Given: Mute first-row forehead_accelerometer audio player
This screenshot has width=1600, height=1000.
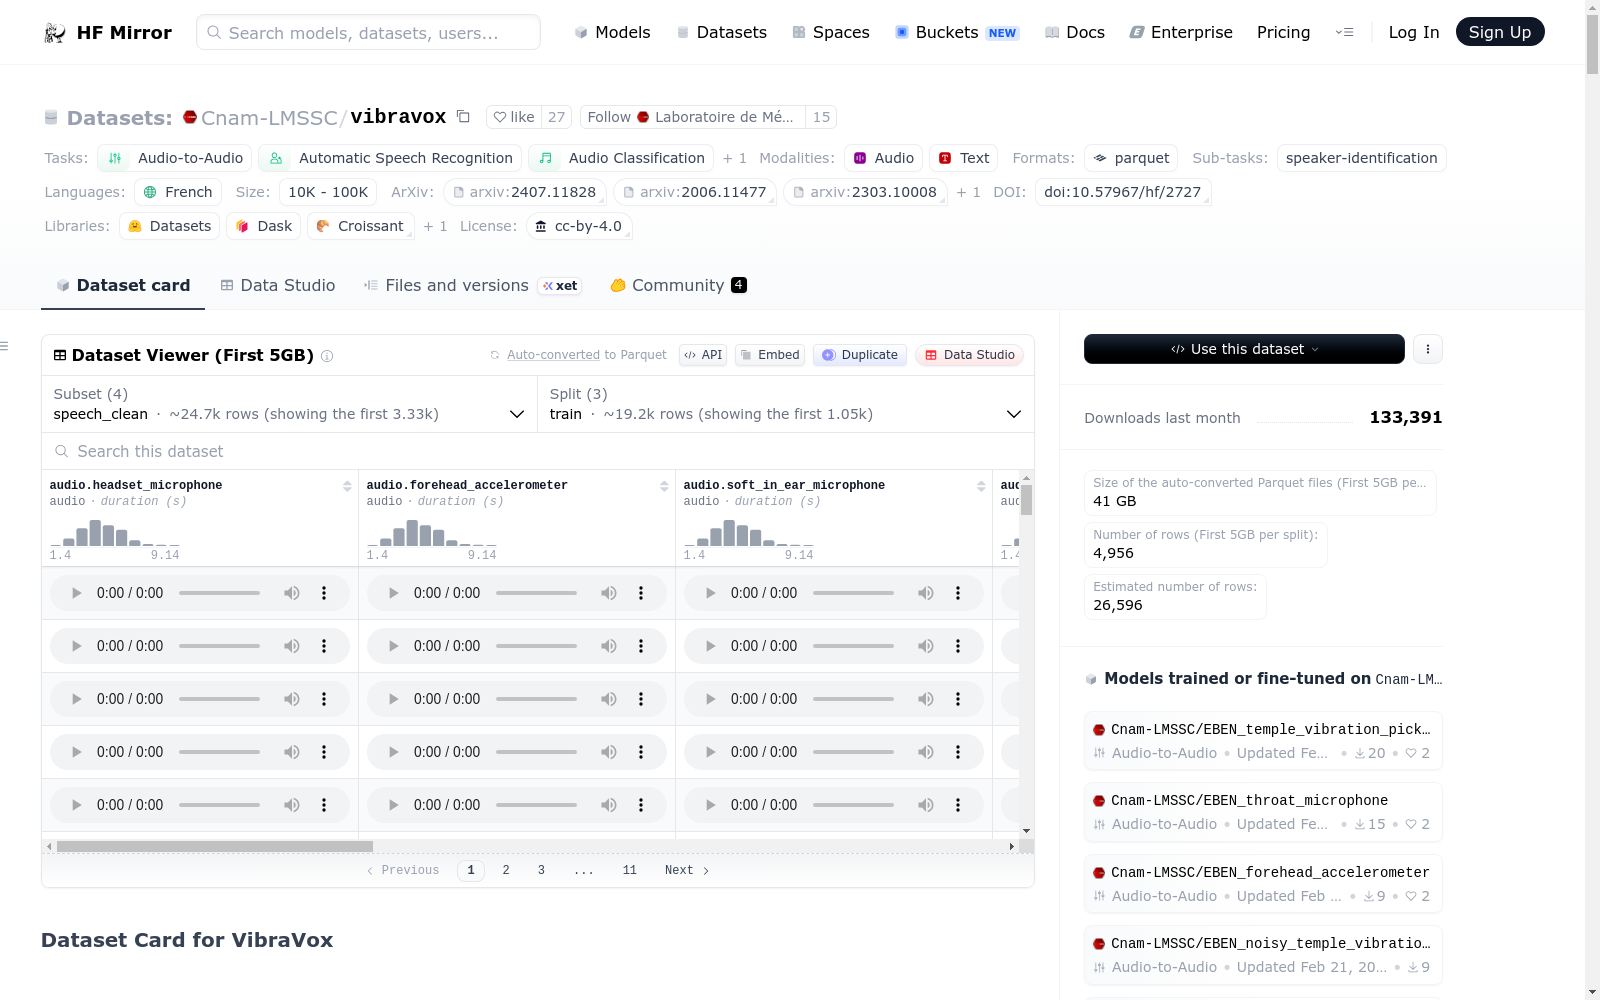Looking at the screenshot, I should click(609, 593).
